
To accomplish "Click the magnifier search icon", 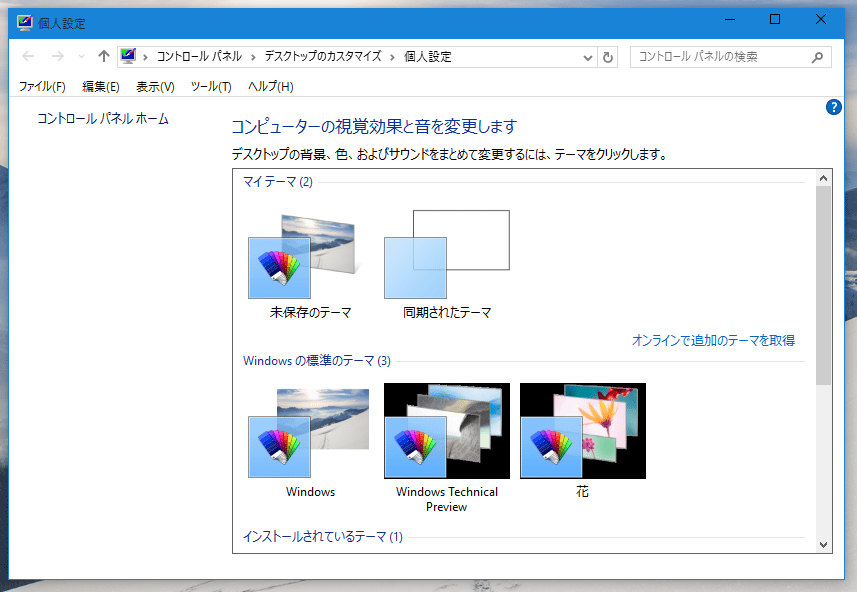I will pos(817,57).
